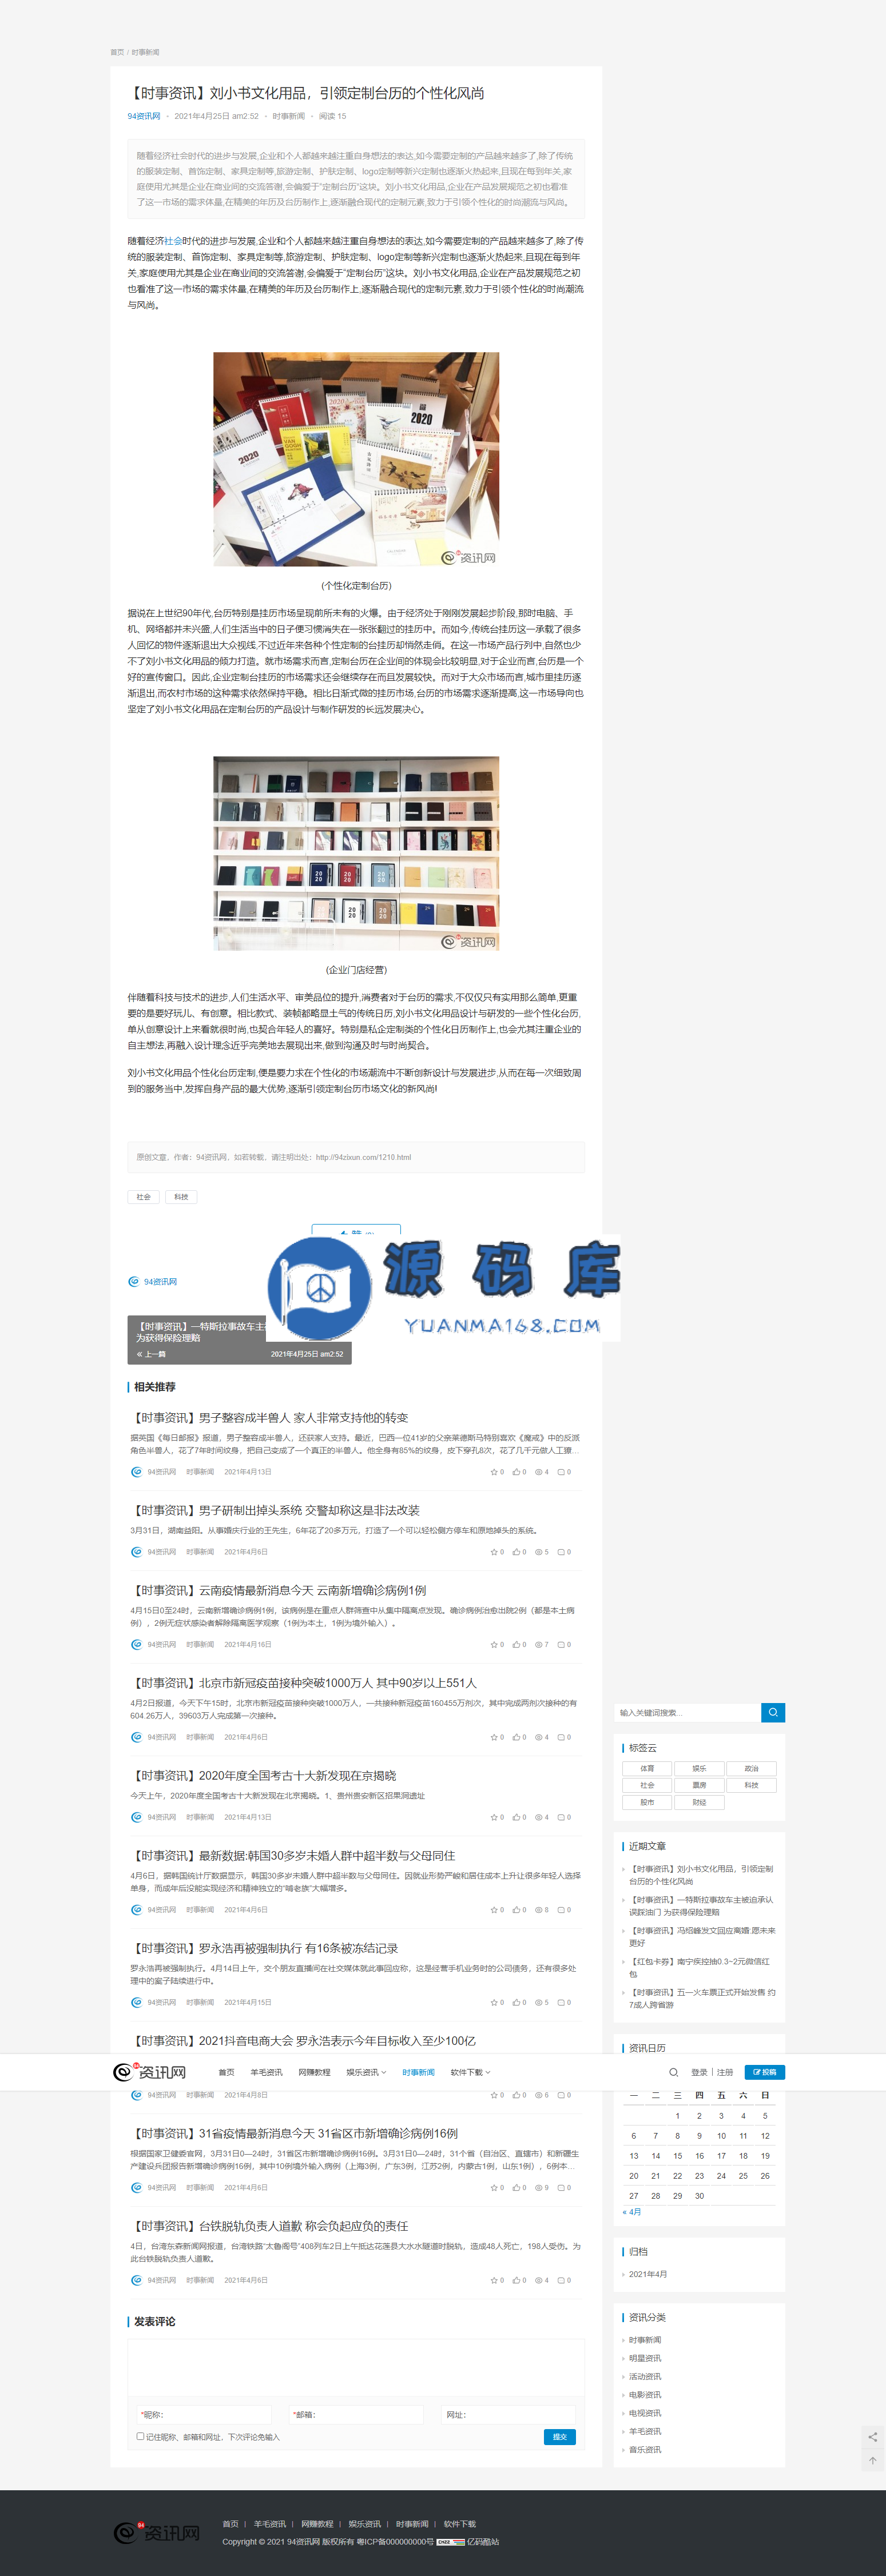Click the blue search button in sidebar

coord(772,1713)
